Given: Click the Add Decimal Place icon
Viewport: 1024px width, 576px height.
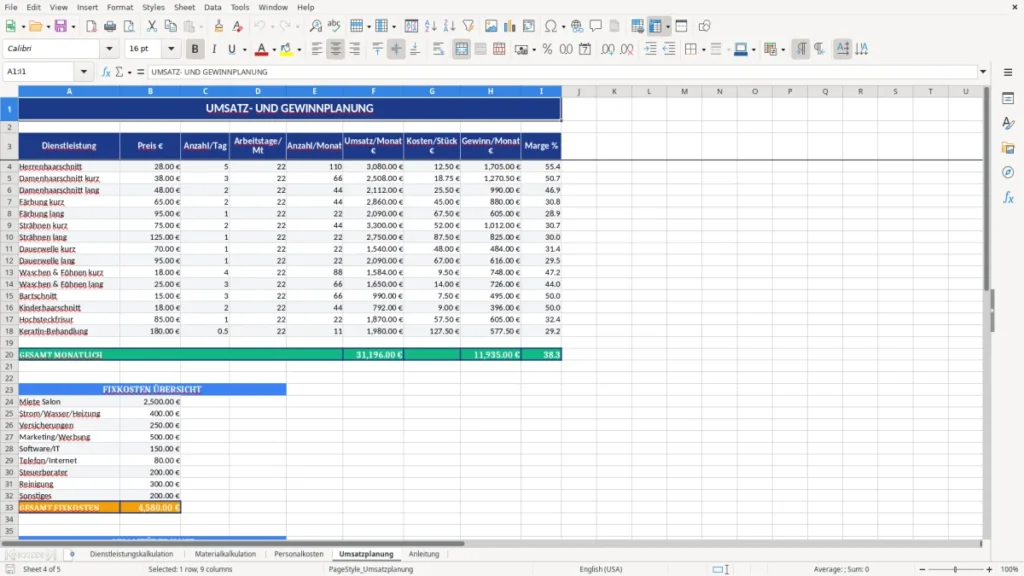Looking at the screenshot, I should coord(608,49).
